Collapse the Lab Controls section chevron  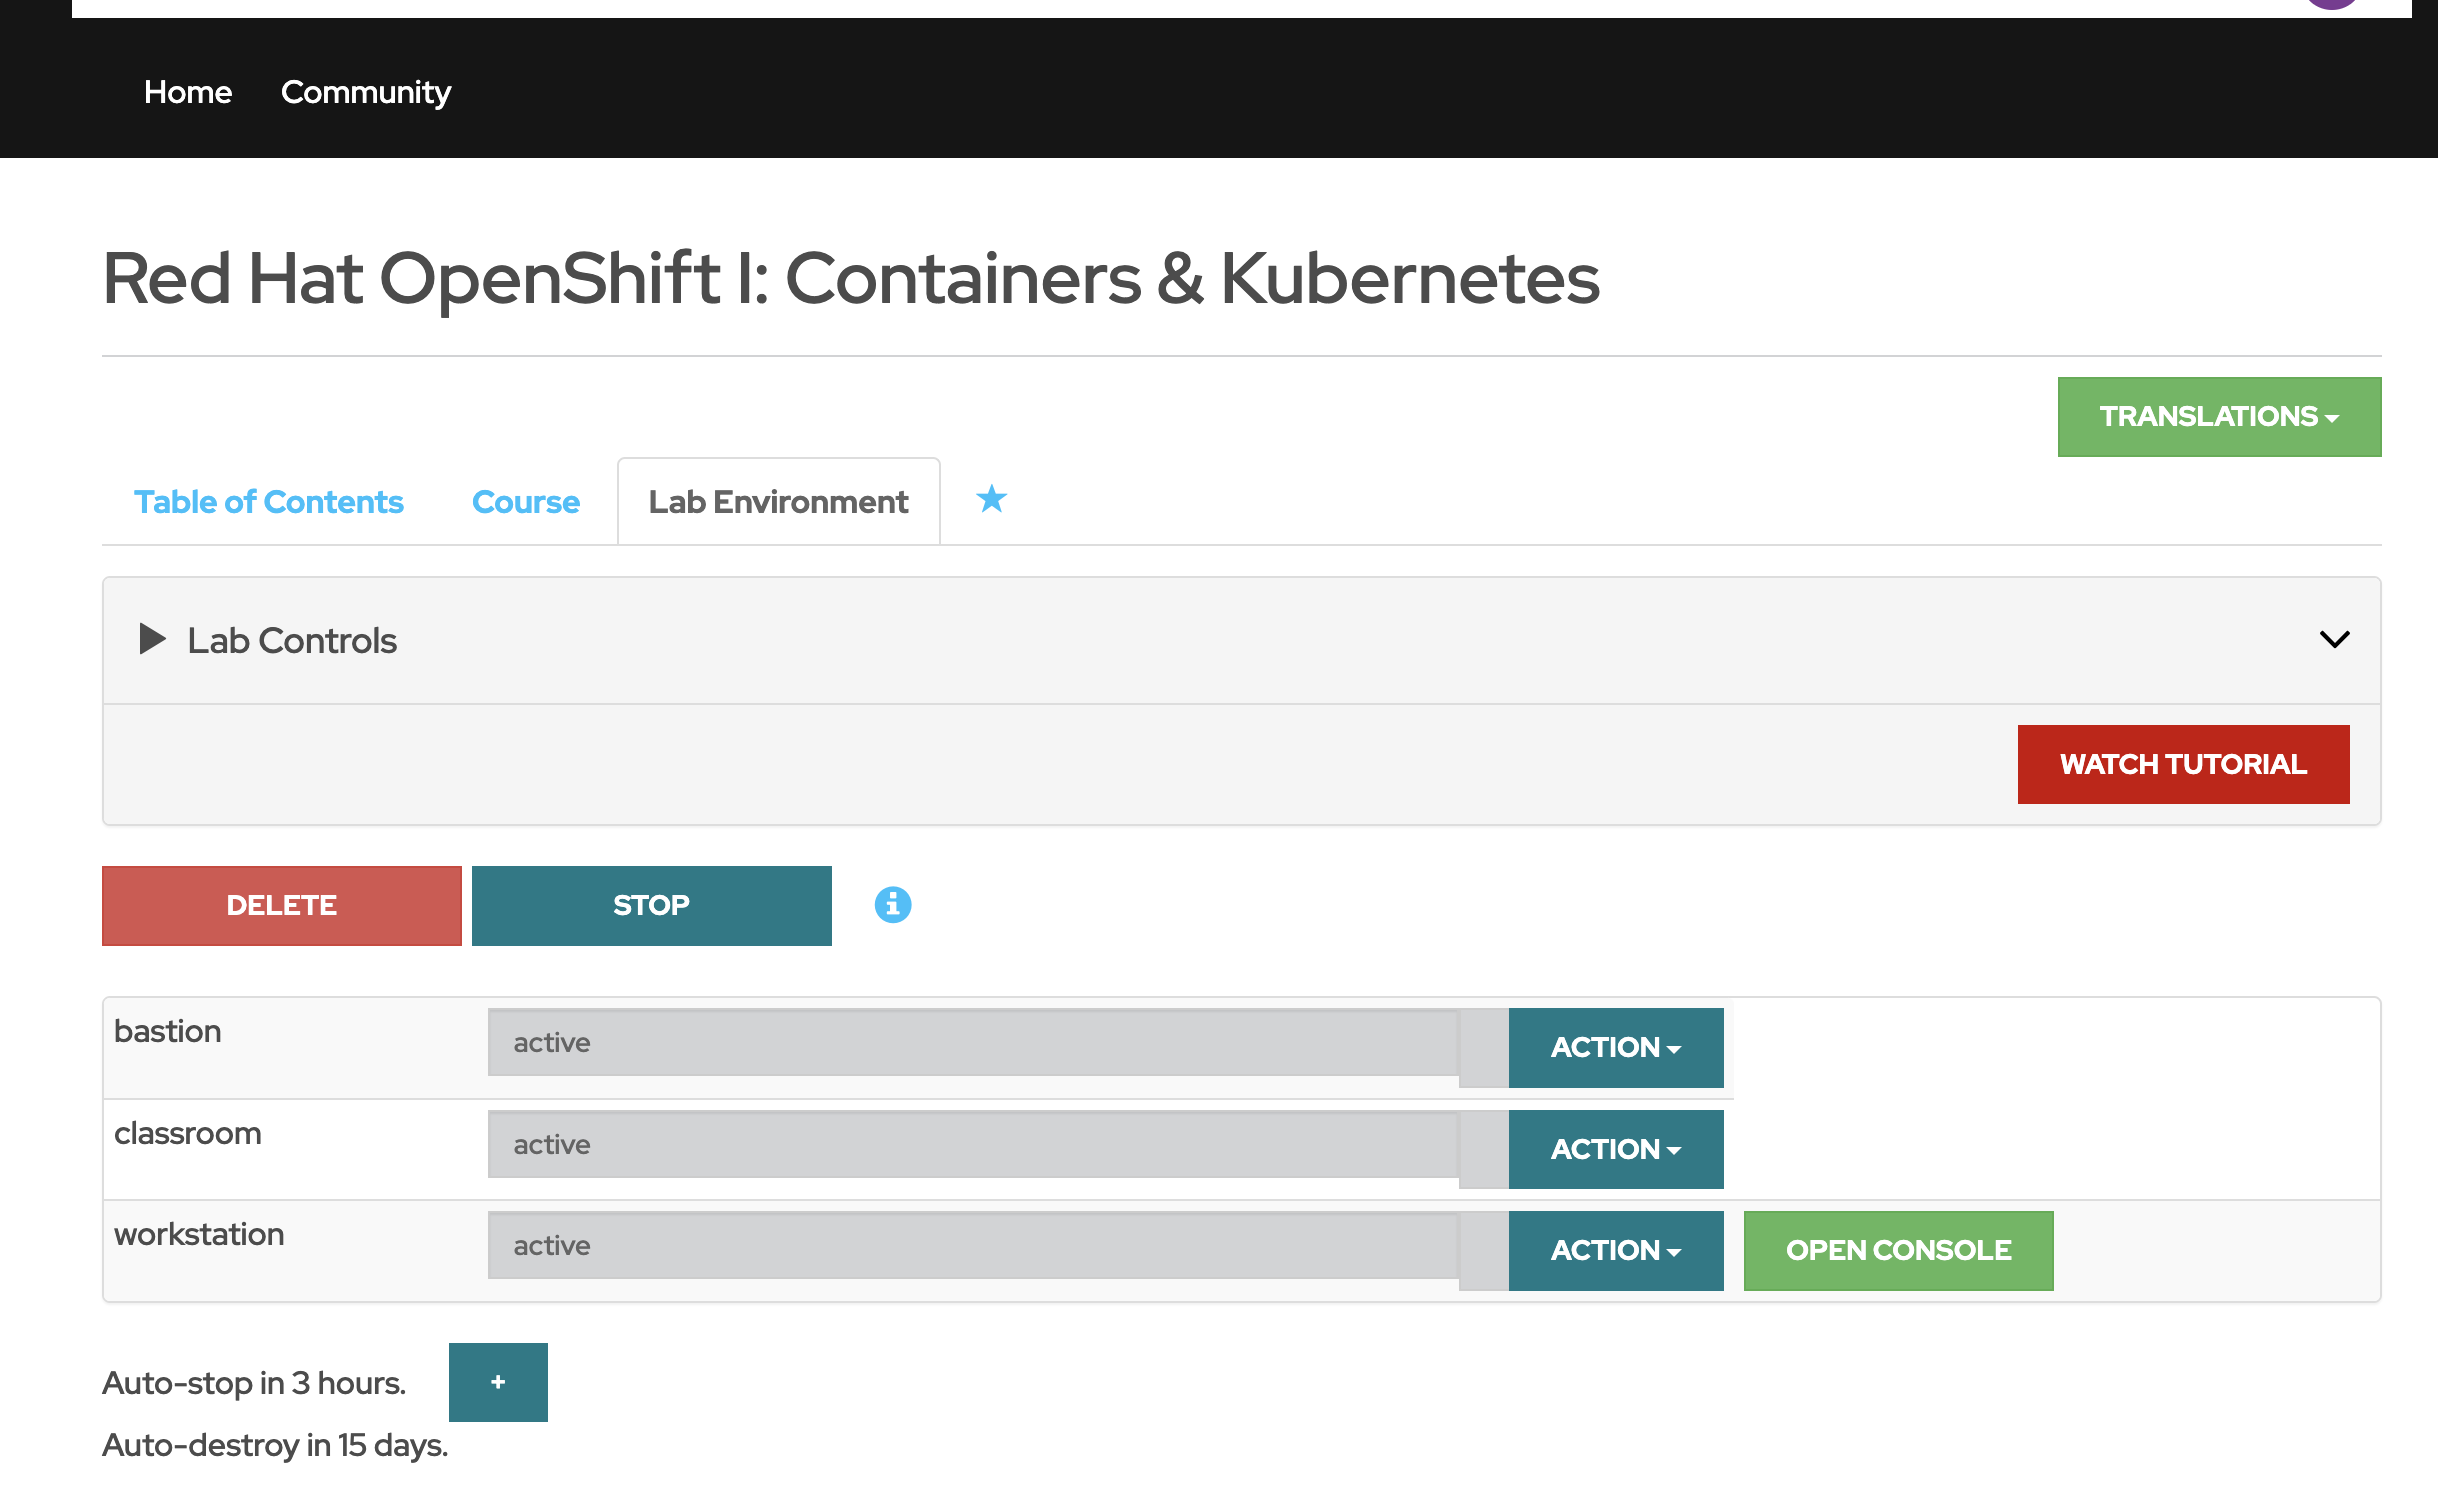tap(2335, 639)
